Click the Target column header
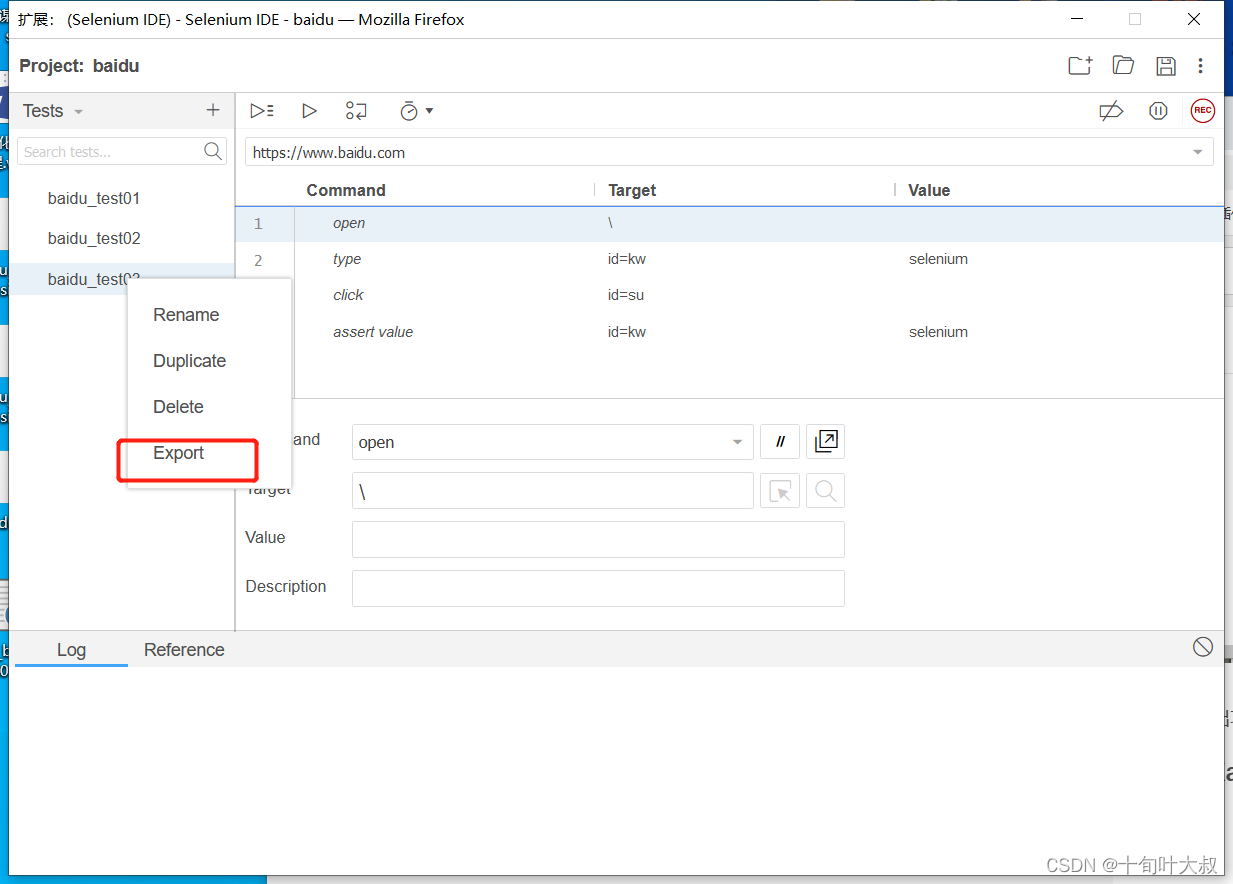This screenshot has width=1233, height=884. pyautogui.click(x=632, y=190)
